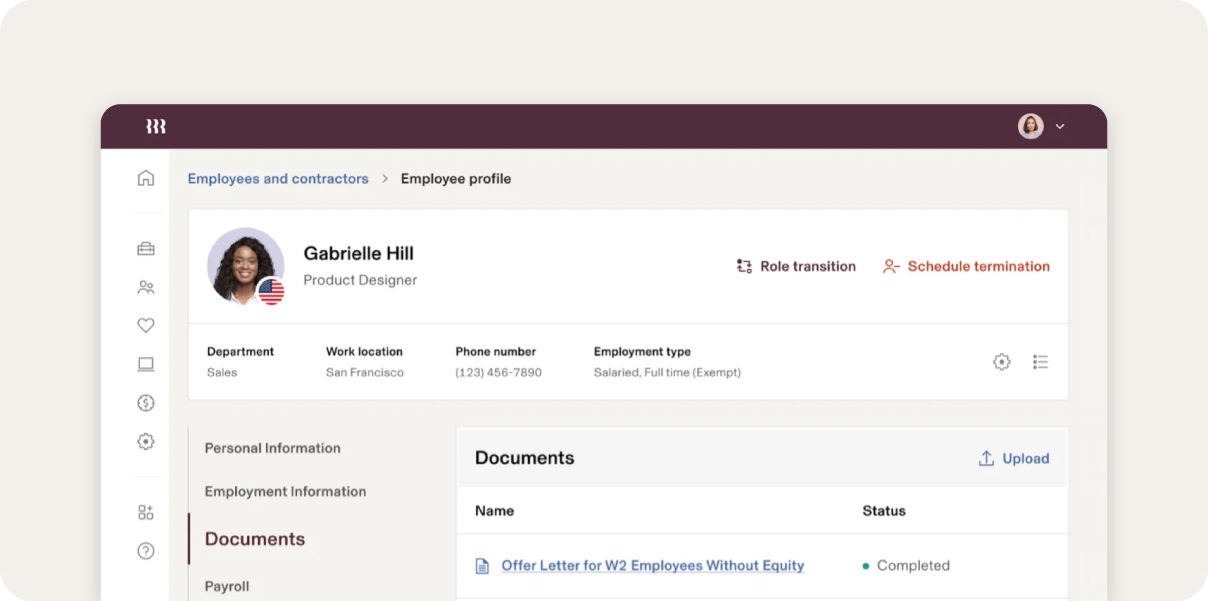The image size is (1208, 601).
Task: Open the Home icon in sidebar
Action: point(146,178)
